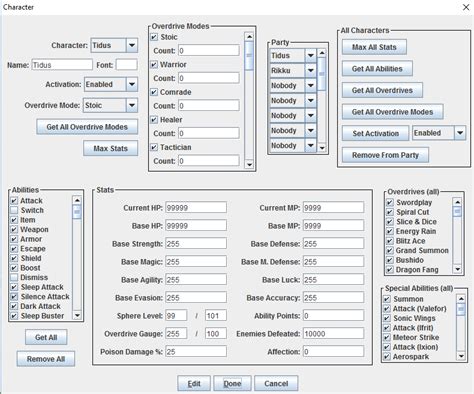Click the Max All Stats button
This screenshot has height=394, width=474.
tap(374, 47)
